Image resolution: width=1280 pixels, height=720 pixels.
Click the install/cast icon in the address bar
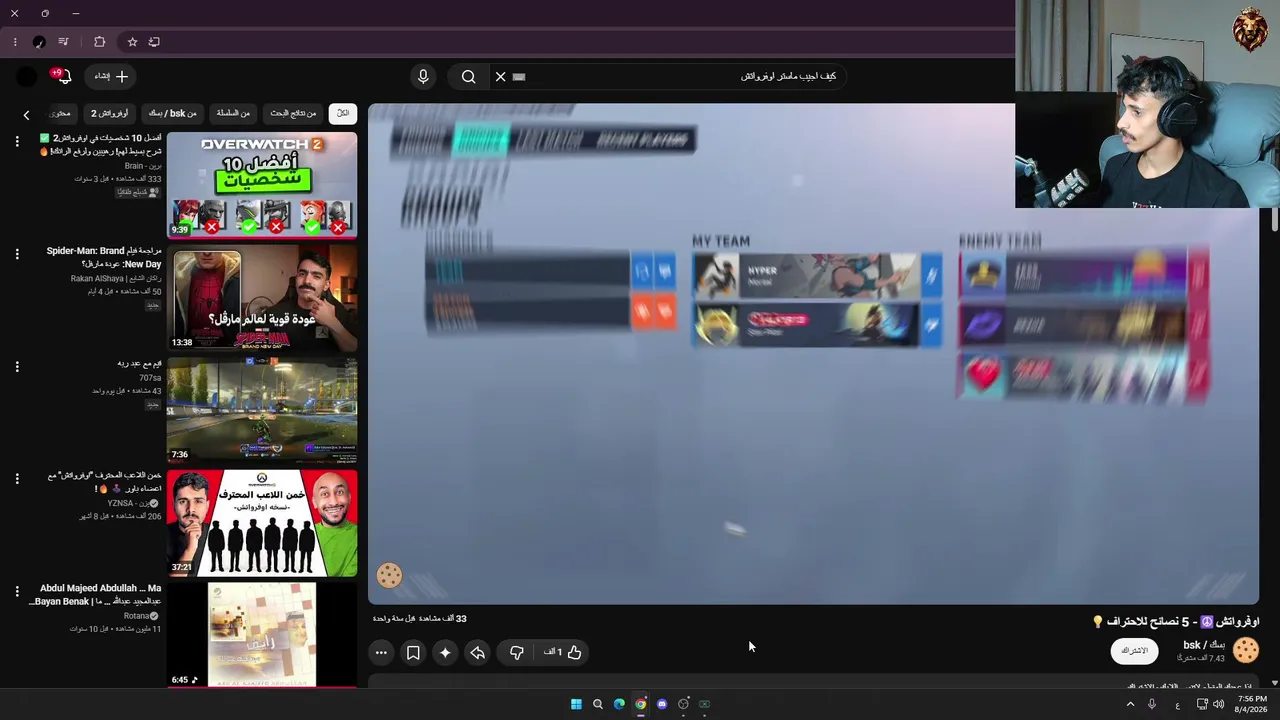(x=154, y=42)
